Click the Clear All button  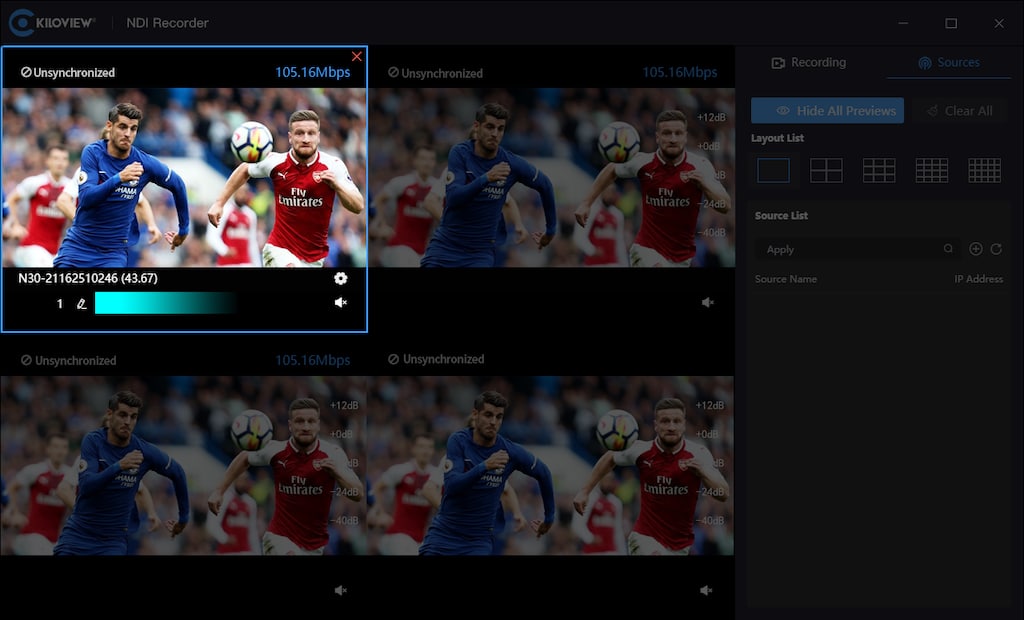pos(959,111)
